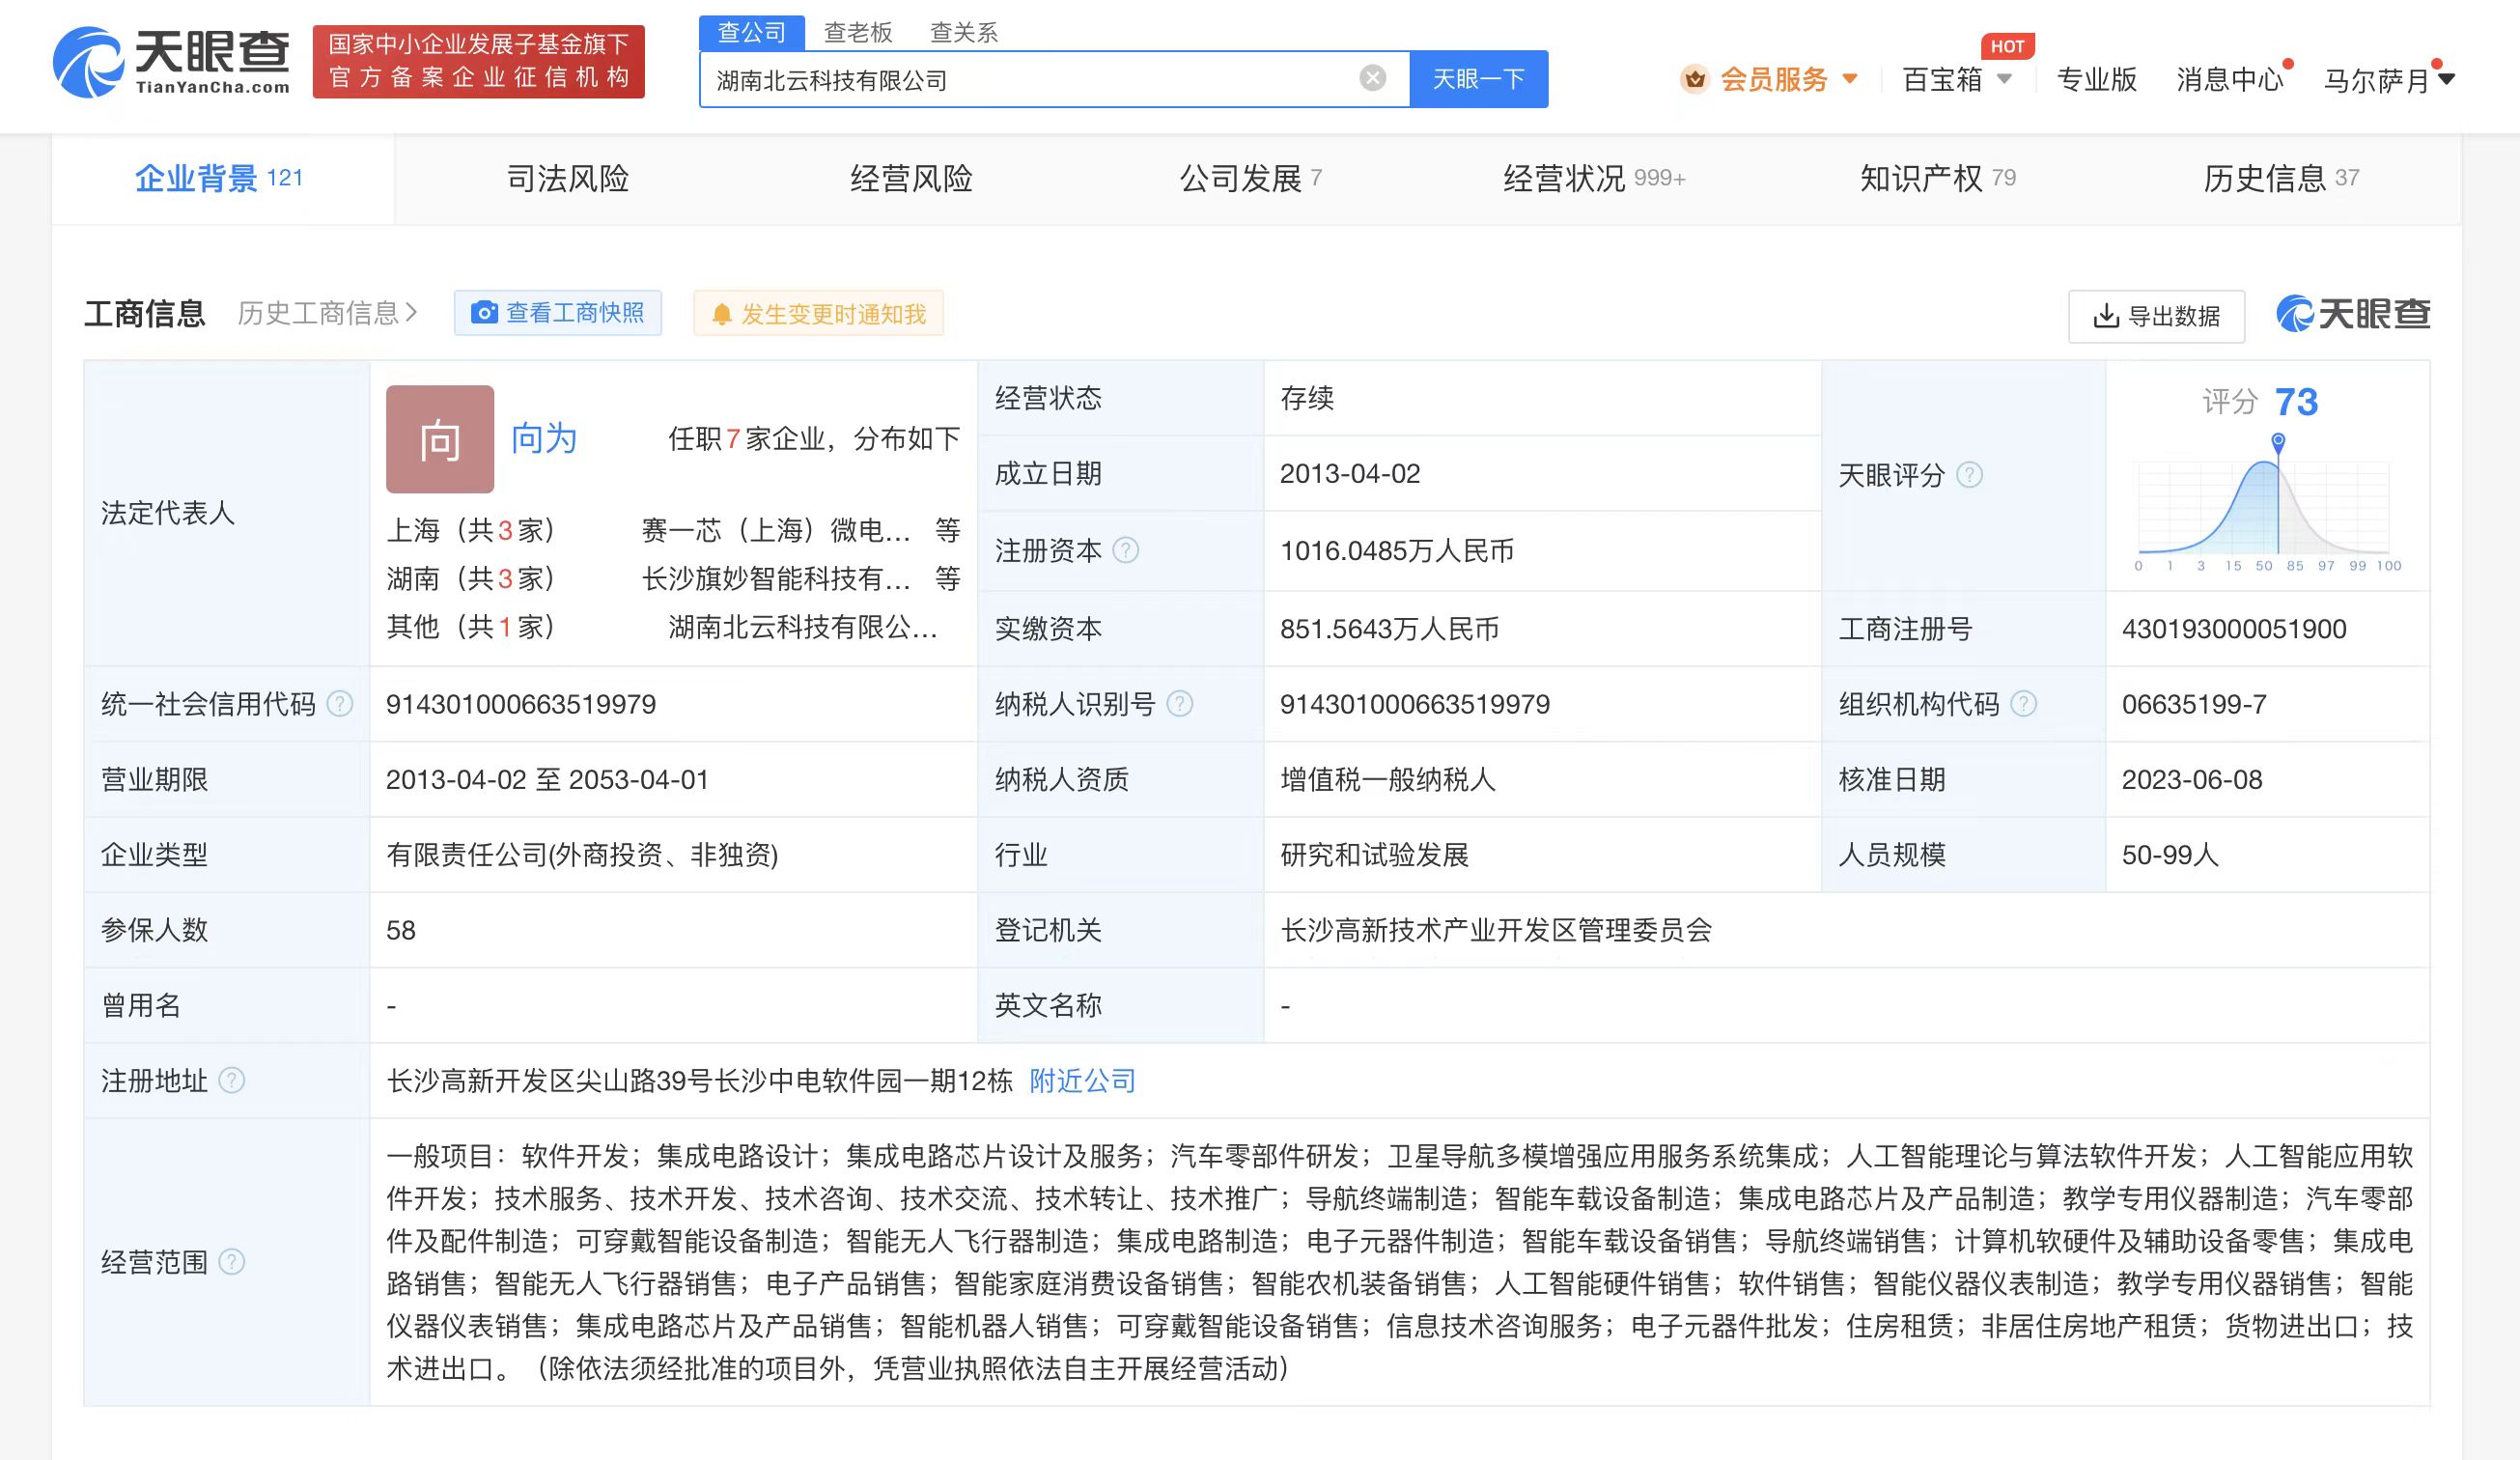Click the TianYanCha logo icon
The height and width of the screenshot is (1460, 2520).
click(x=90, y=62)
